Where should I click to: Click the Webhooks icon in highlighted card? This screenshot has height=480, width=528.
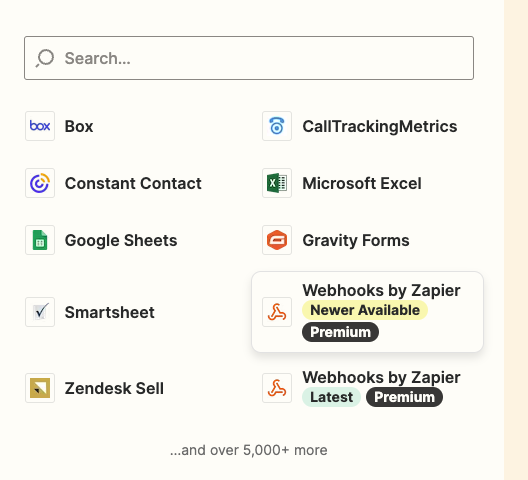[x=277, y=312]
